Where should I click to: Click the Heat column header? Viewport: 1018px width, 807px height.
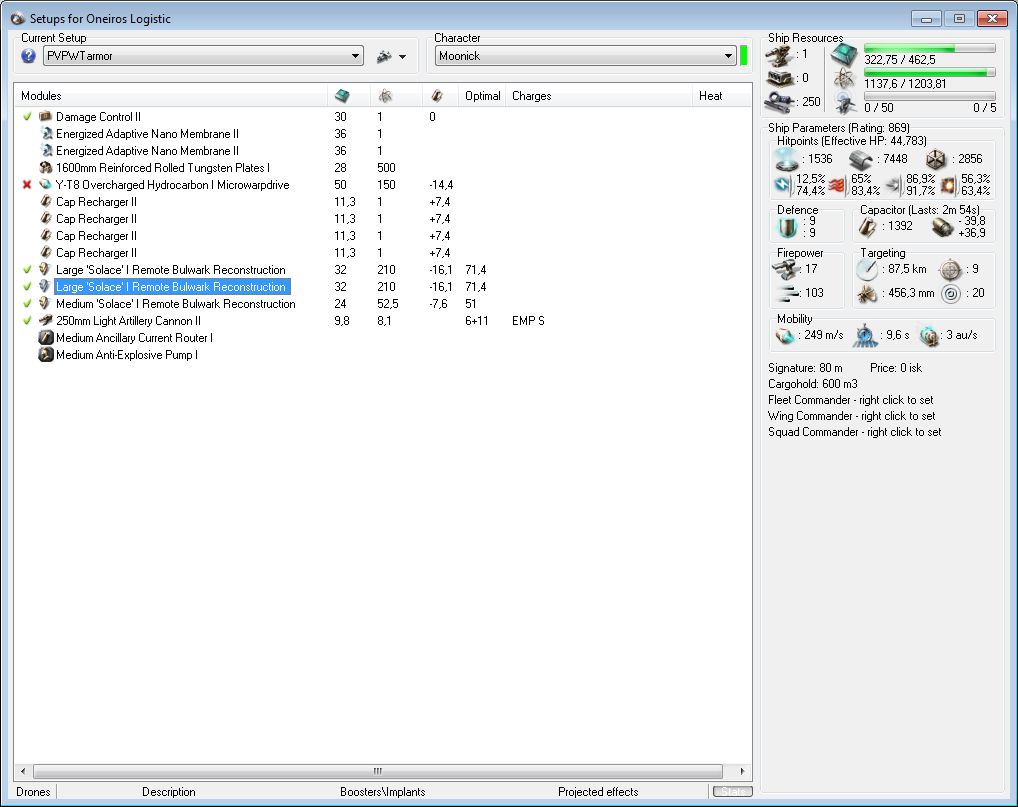pos(721,95)
